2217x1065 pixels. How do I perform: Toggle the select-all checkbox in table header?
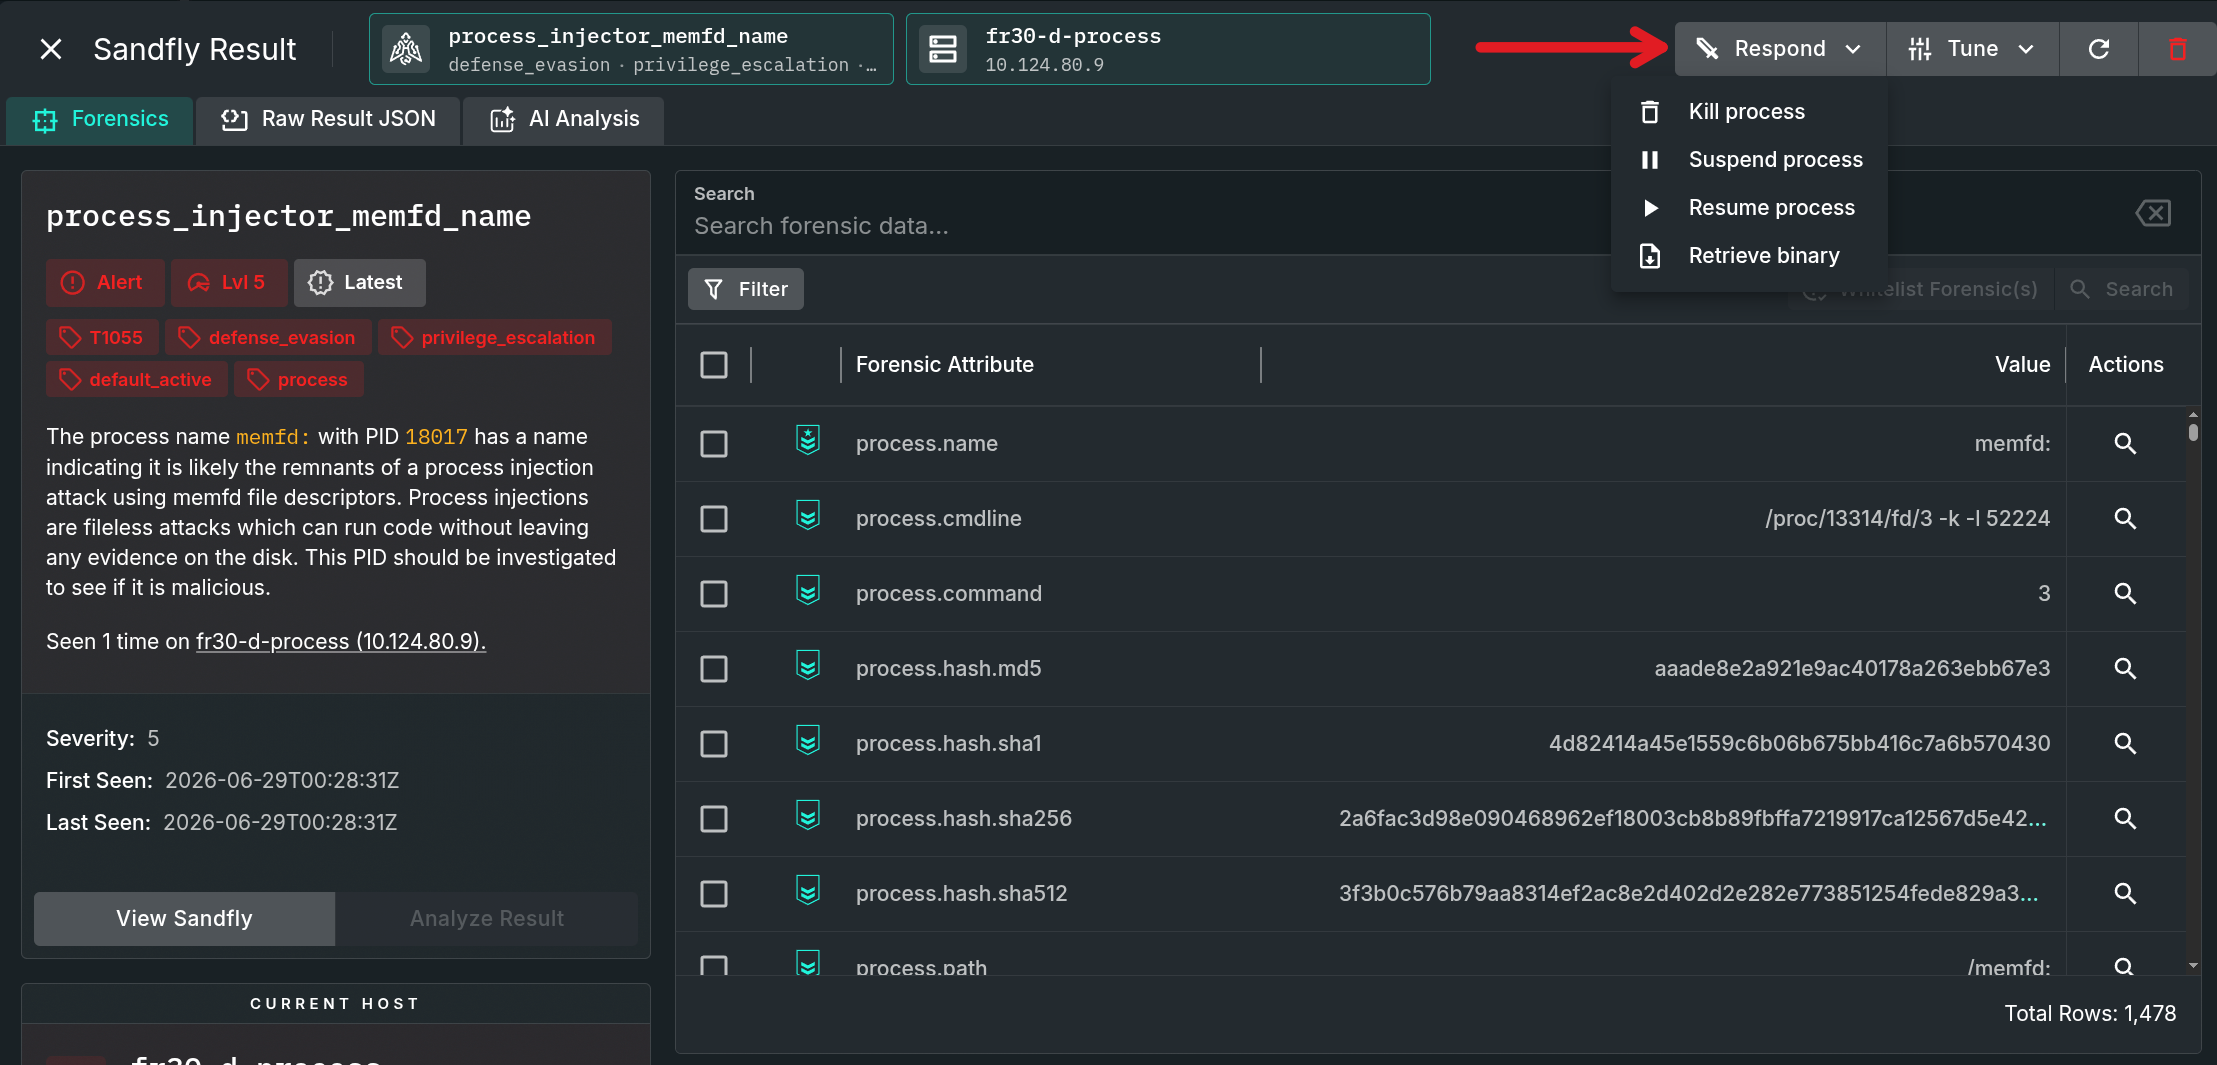coord(714,365)
